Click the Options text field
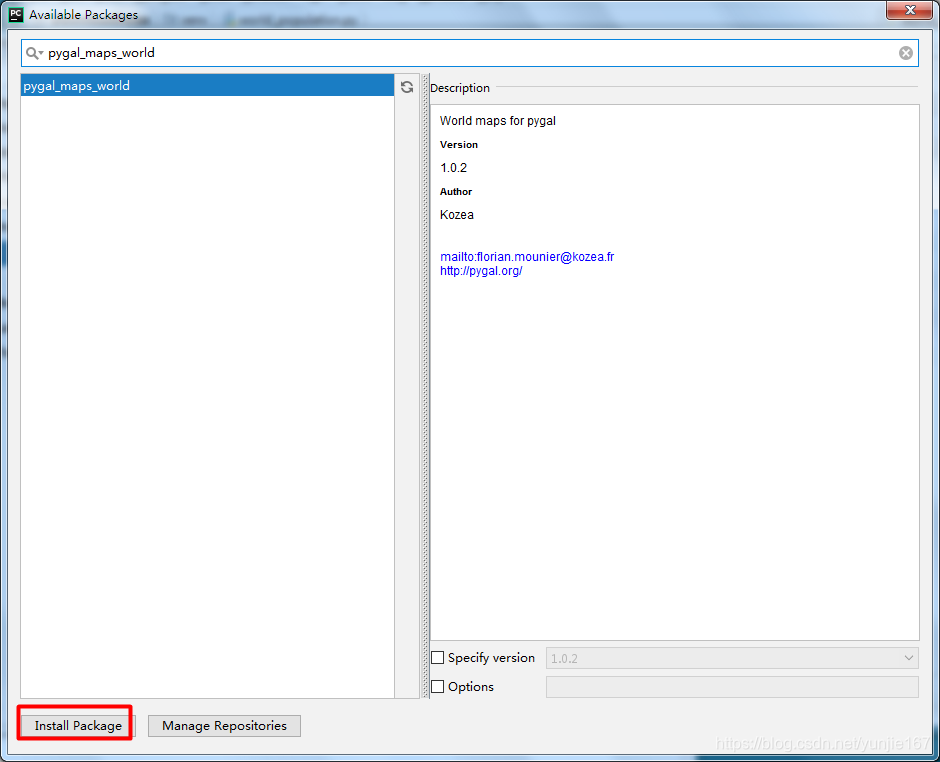Image resolution: width=940 pixels, height=762 pixels. [x=732, y=687]
